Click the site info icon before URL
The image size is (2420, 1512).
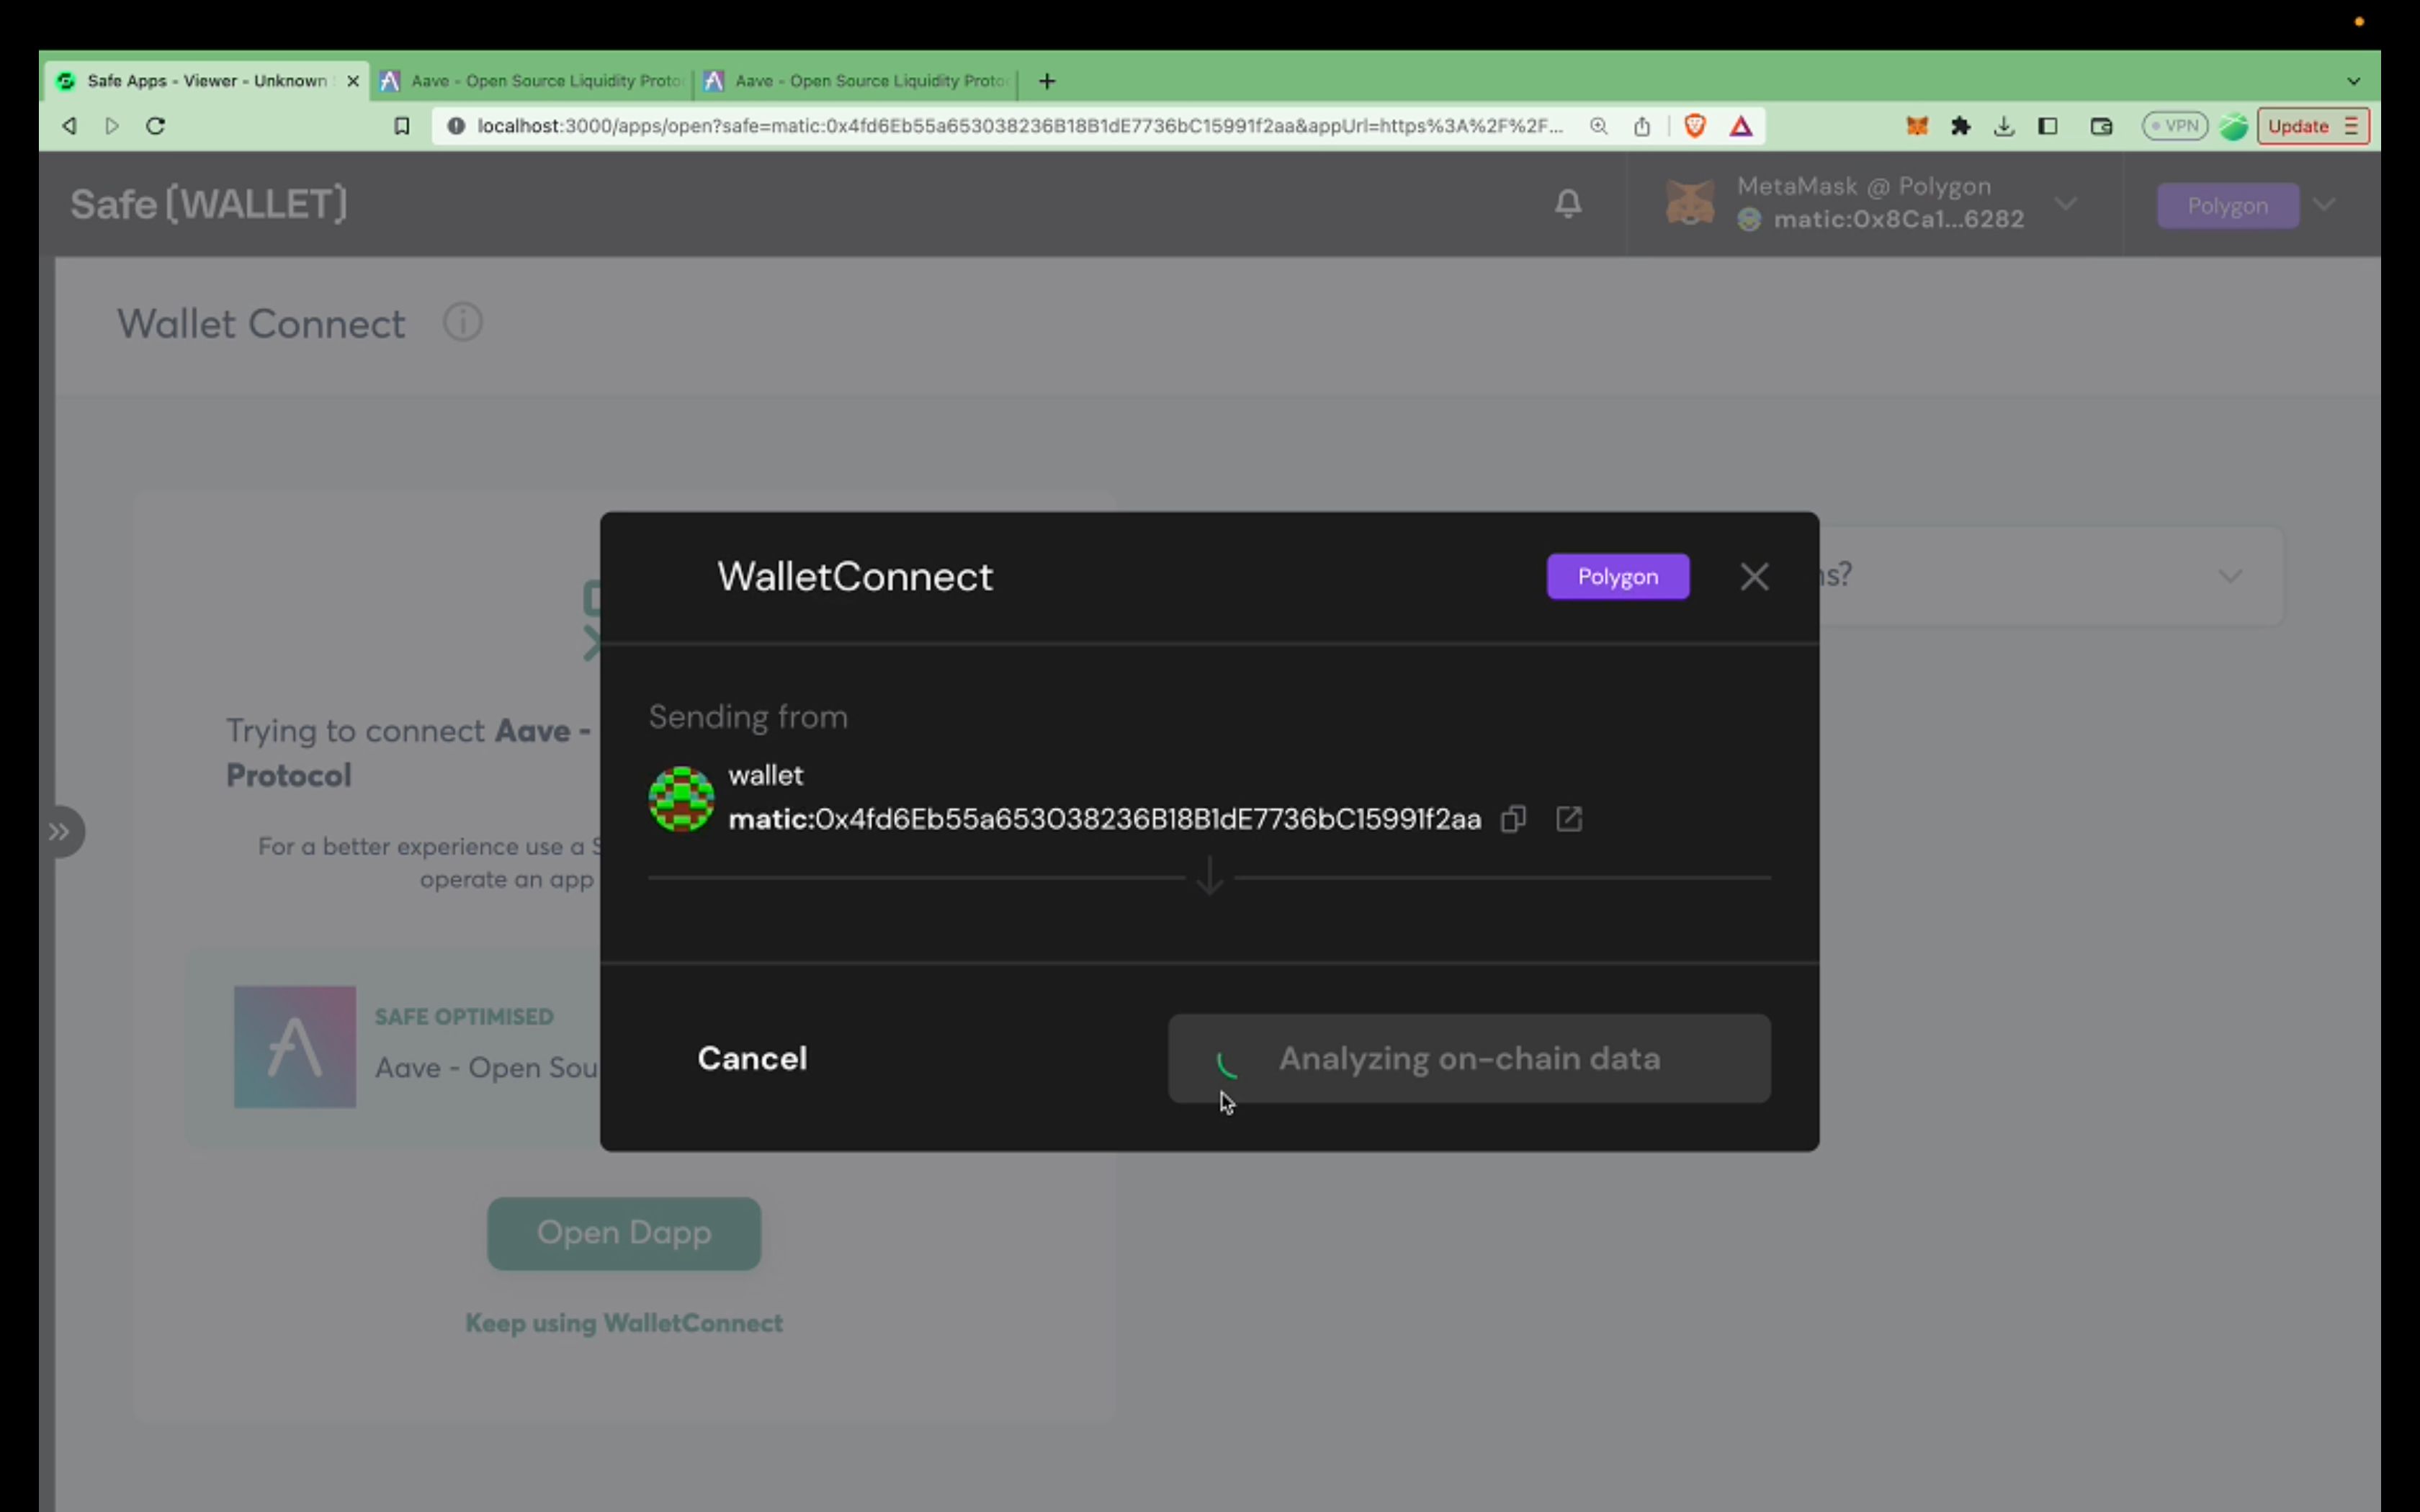(x=456, y=126)
